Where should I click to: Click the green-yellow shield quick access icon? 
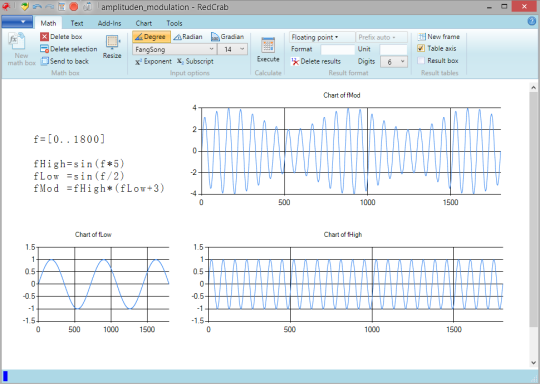(x=24, y=7)
